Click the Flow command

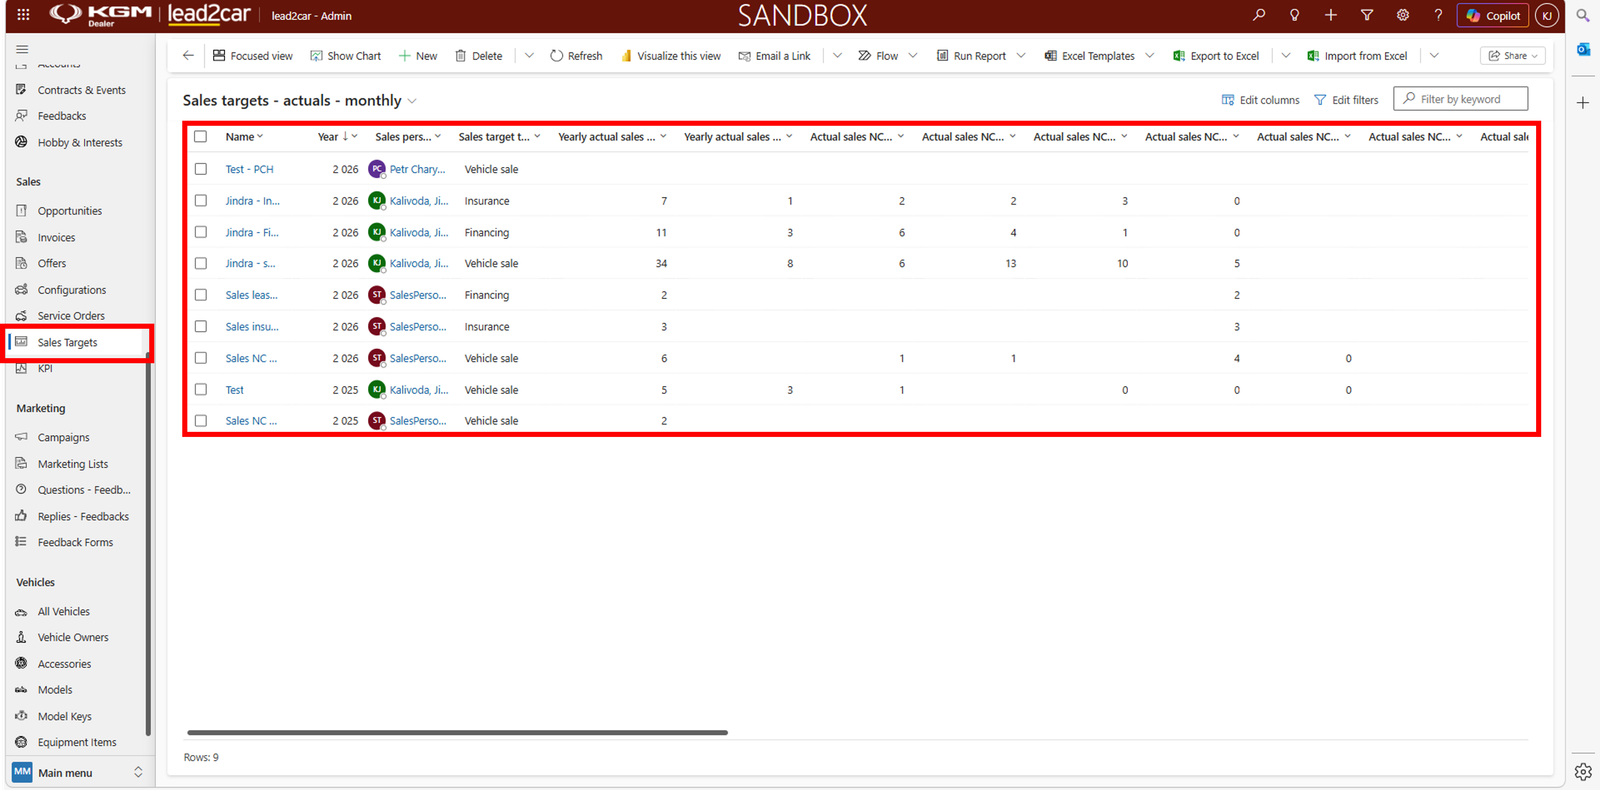coord(878,56)
